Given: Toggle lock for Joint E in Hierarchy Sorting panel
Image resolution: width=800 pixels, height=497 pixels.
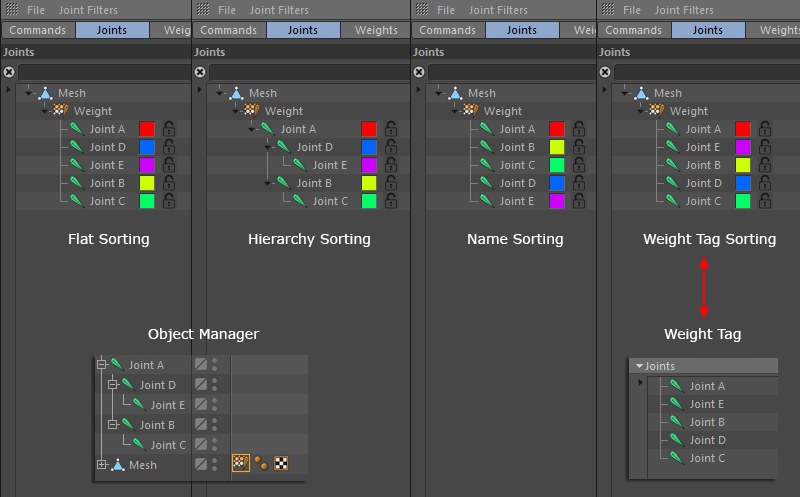Looking at the screenshot, I should click(x=391, y=165).
